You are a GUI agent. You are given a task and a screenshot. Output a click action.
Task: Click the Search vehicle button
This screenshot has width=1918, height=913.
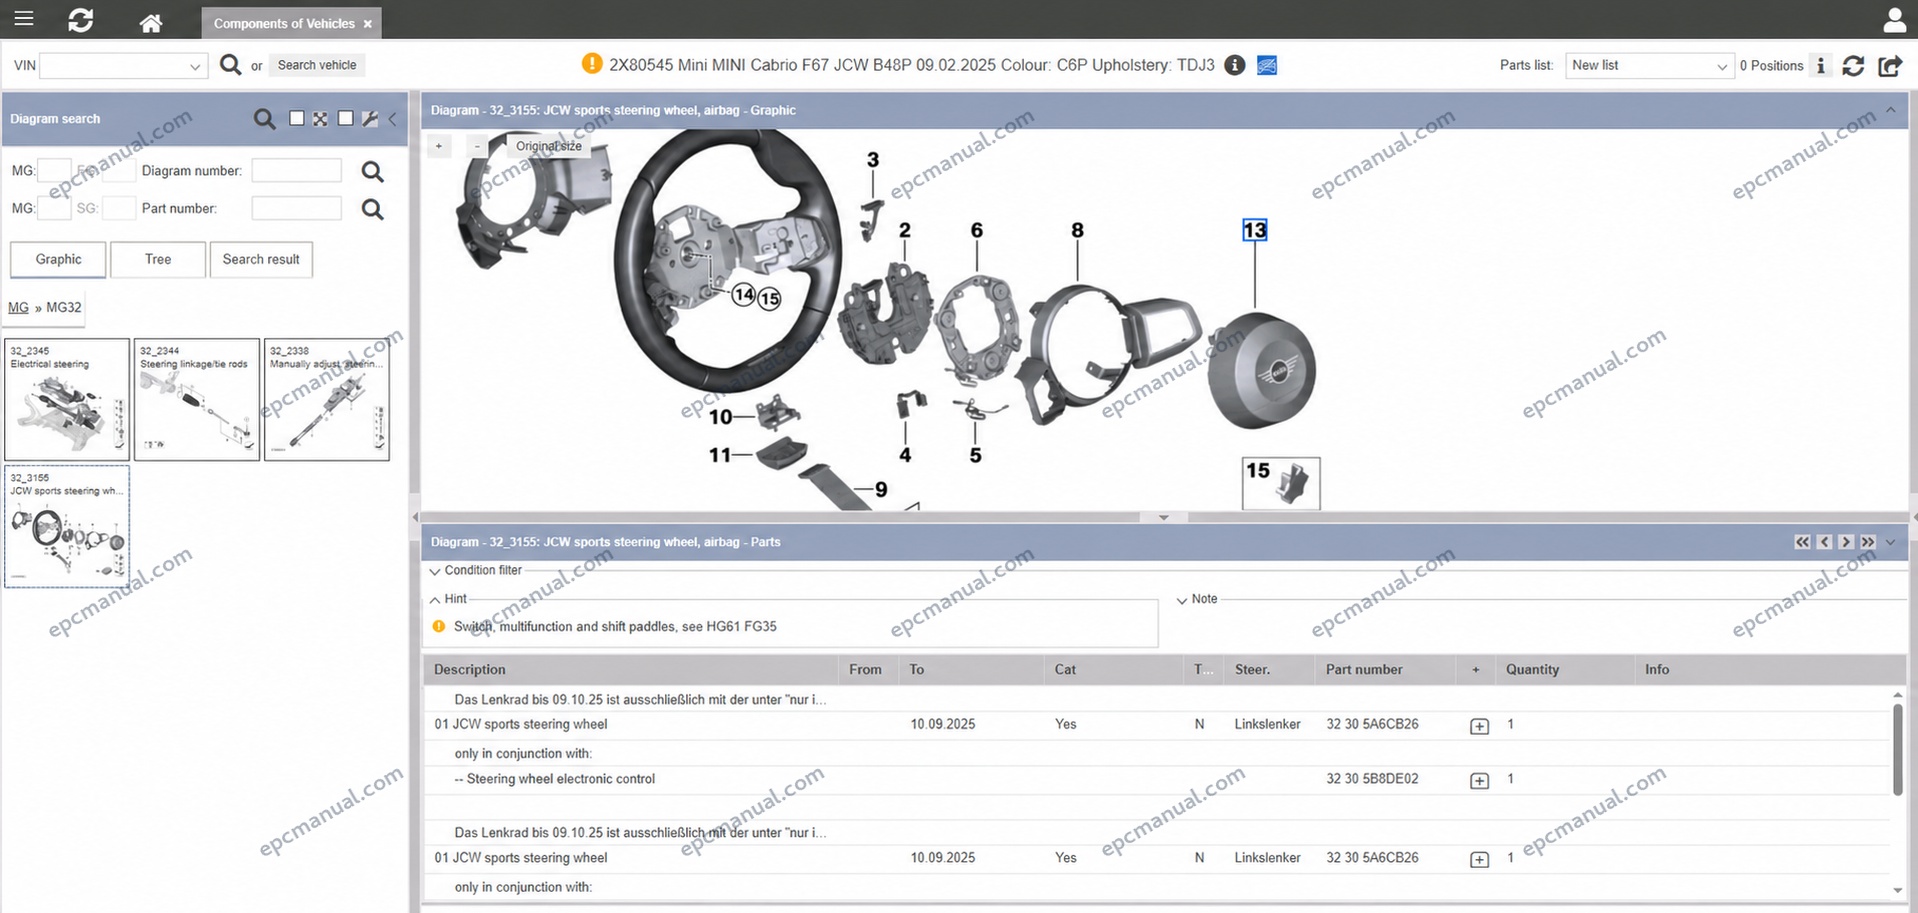317,65
